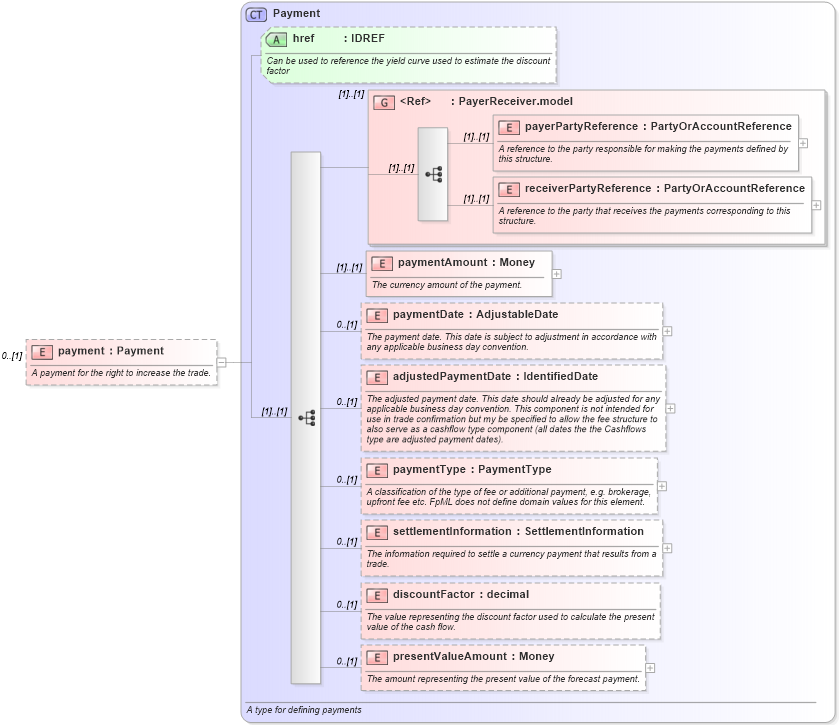The width and height of the screenshot is (839, 725).
Task: Expand settlementInformation using the plus icon
Action: 669,547
